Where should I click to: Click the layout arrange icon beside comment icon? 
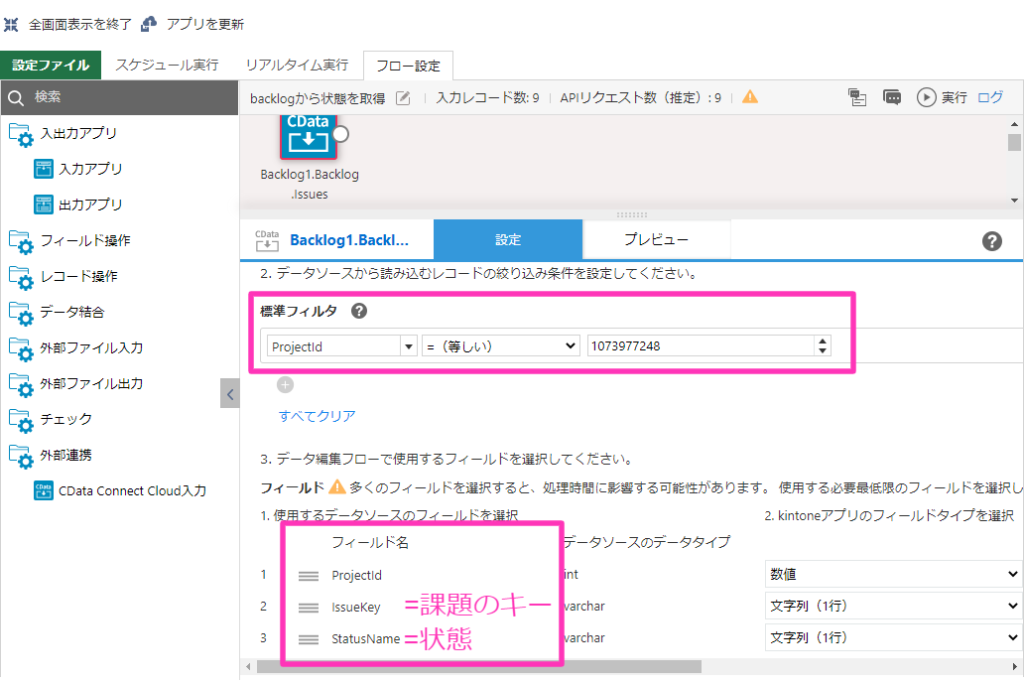pyautogui.click(x=857, y=97)
